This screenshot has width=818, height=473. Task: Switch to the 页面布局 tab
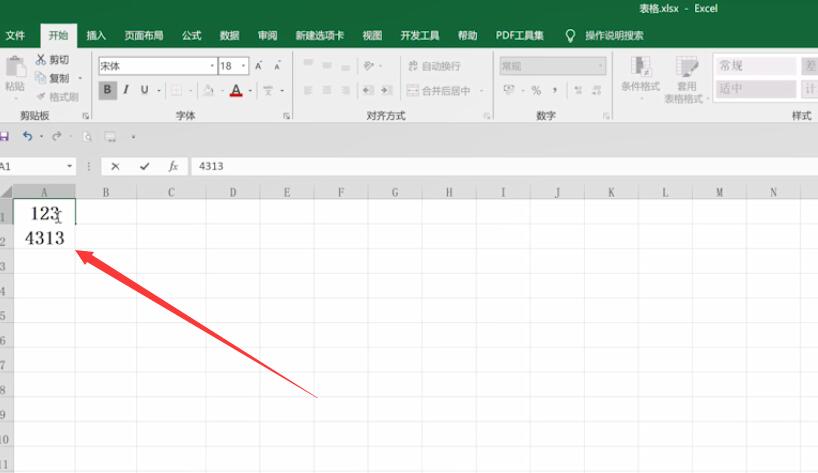coord(143,35)
